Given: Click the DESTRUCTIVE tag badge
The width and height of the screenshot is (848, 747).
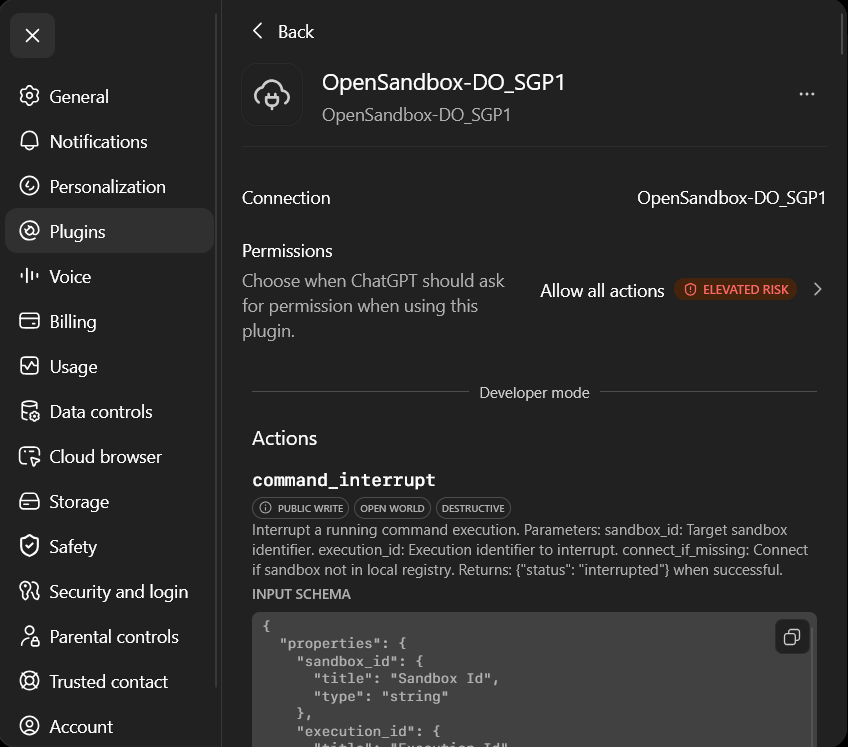Looking at the screenshot, I should [x=473, y=508].
